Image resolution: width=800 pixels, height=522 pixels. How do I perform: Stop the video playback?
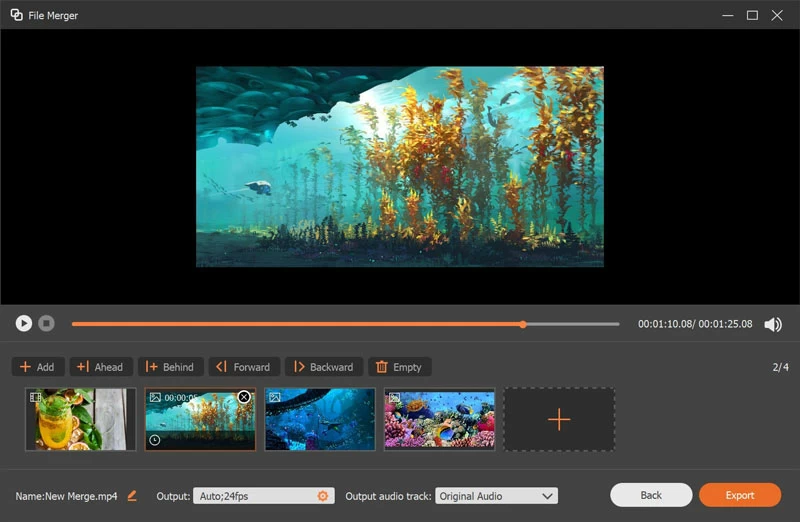click(46, 324)
